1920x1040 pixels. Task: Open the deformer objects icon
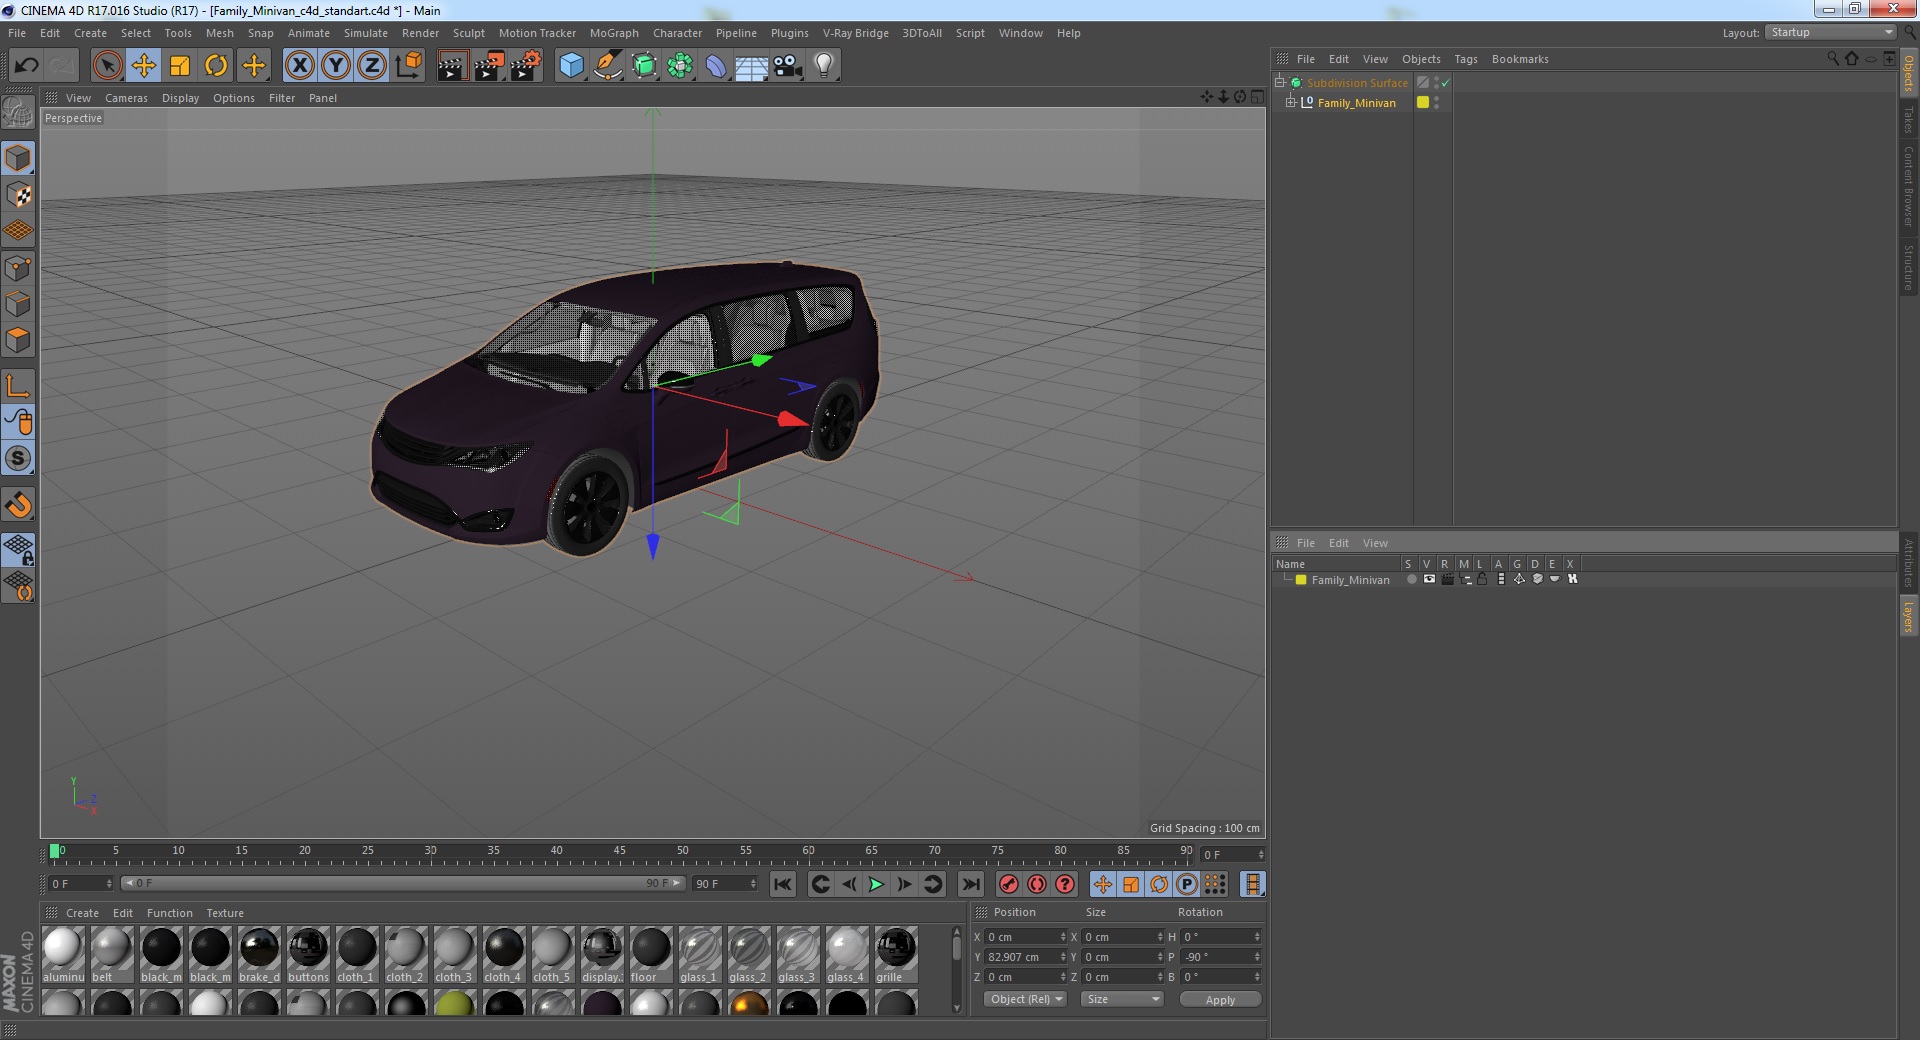716,66
